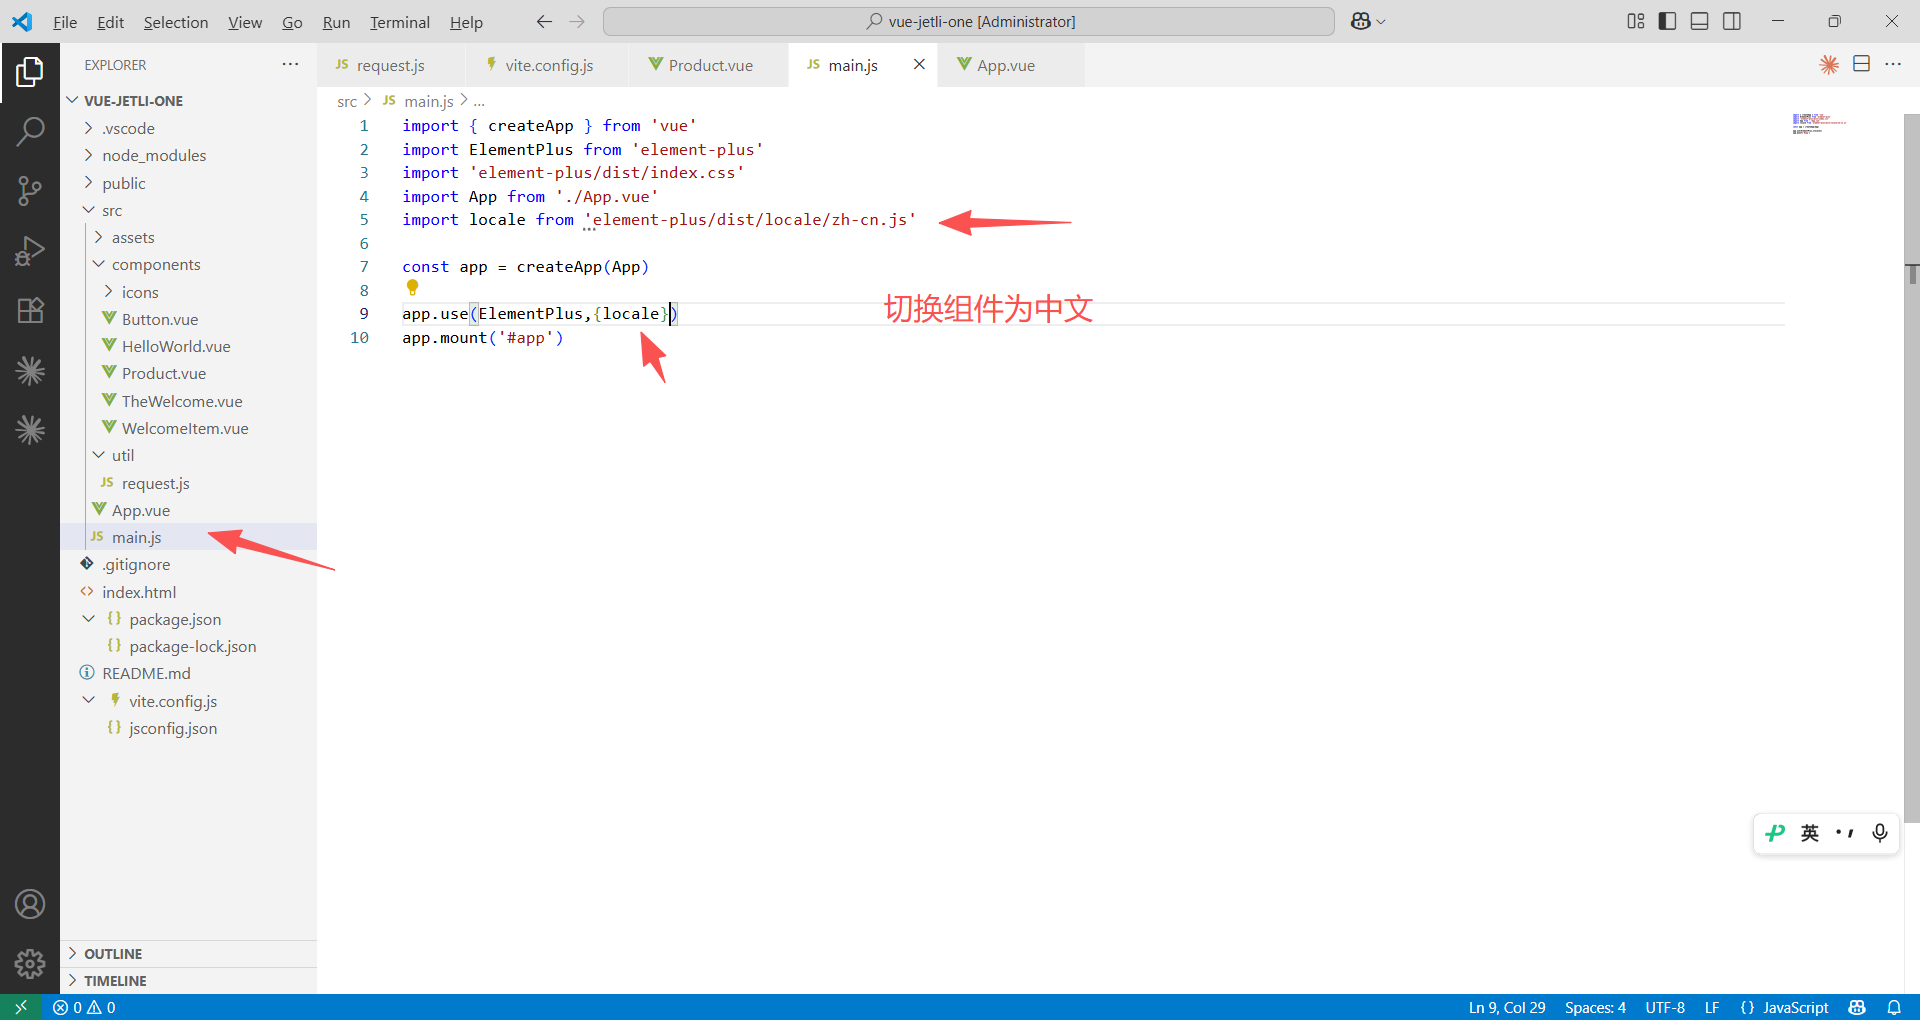
Task: Click the remote window indicator in status bar
Action: point(21,1007)
